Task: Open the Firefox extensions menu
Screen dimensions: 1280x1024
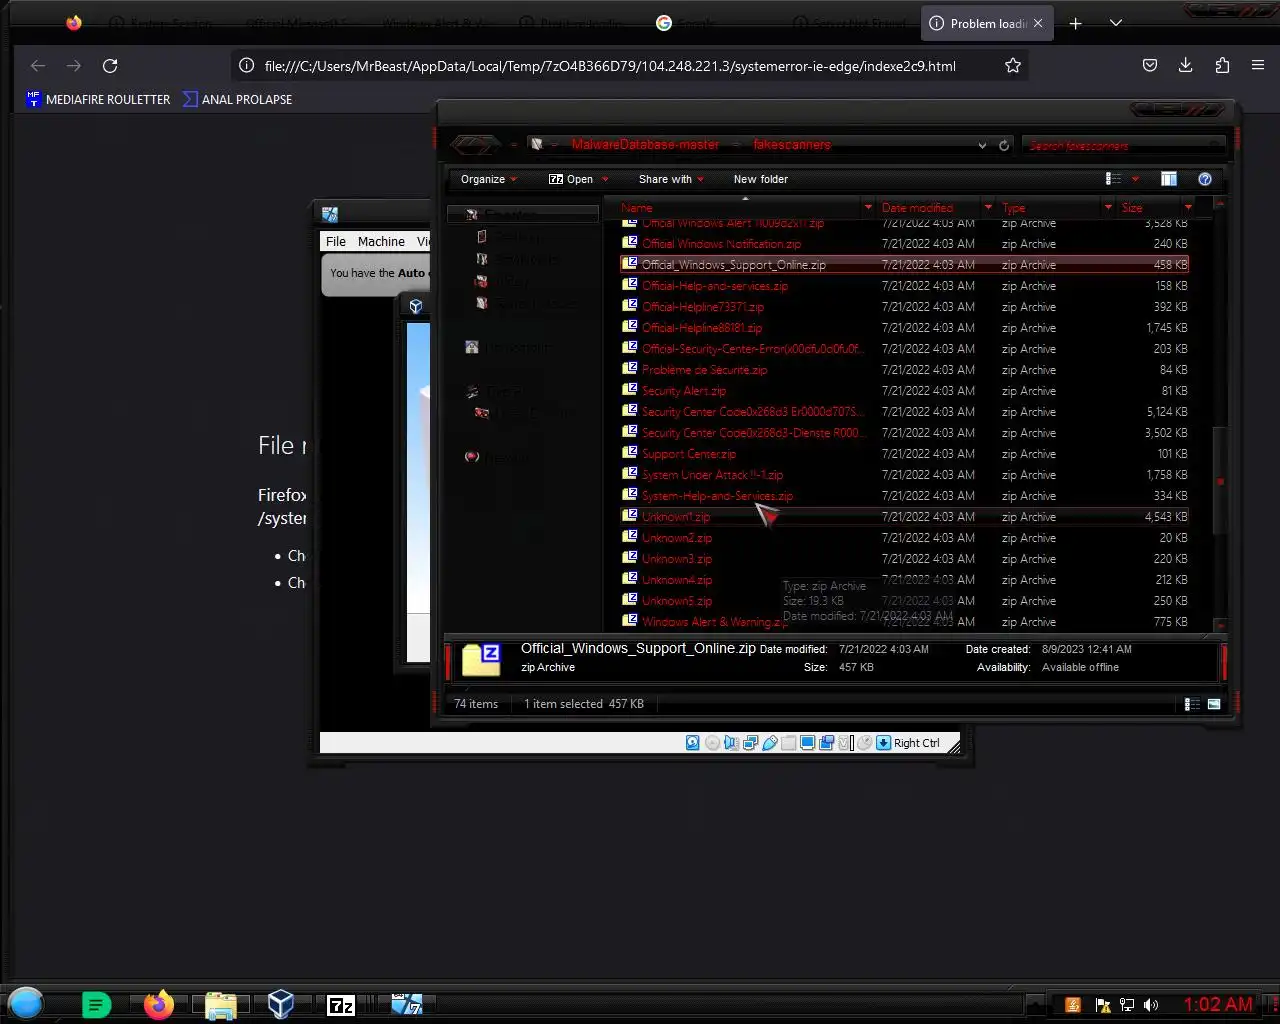Action: pyautogui.click(x=1222, y=66)
